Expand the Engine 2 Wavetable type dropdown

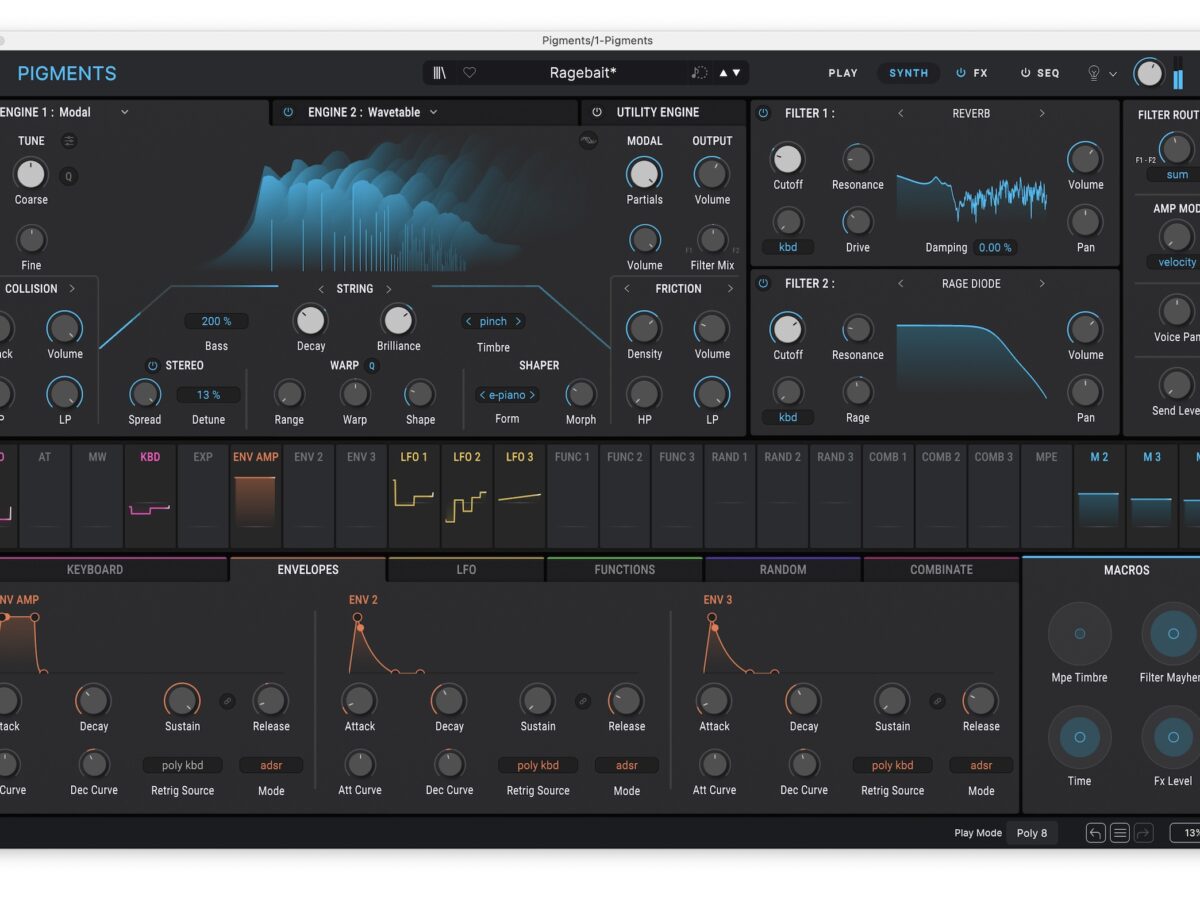tap(433, 112)
